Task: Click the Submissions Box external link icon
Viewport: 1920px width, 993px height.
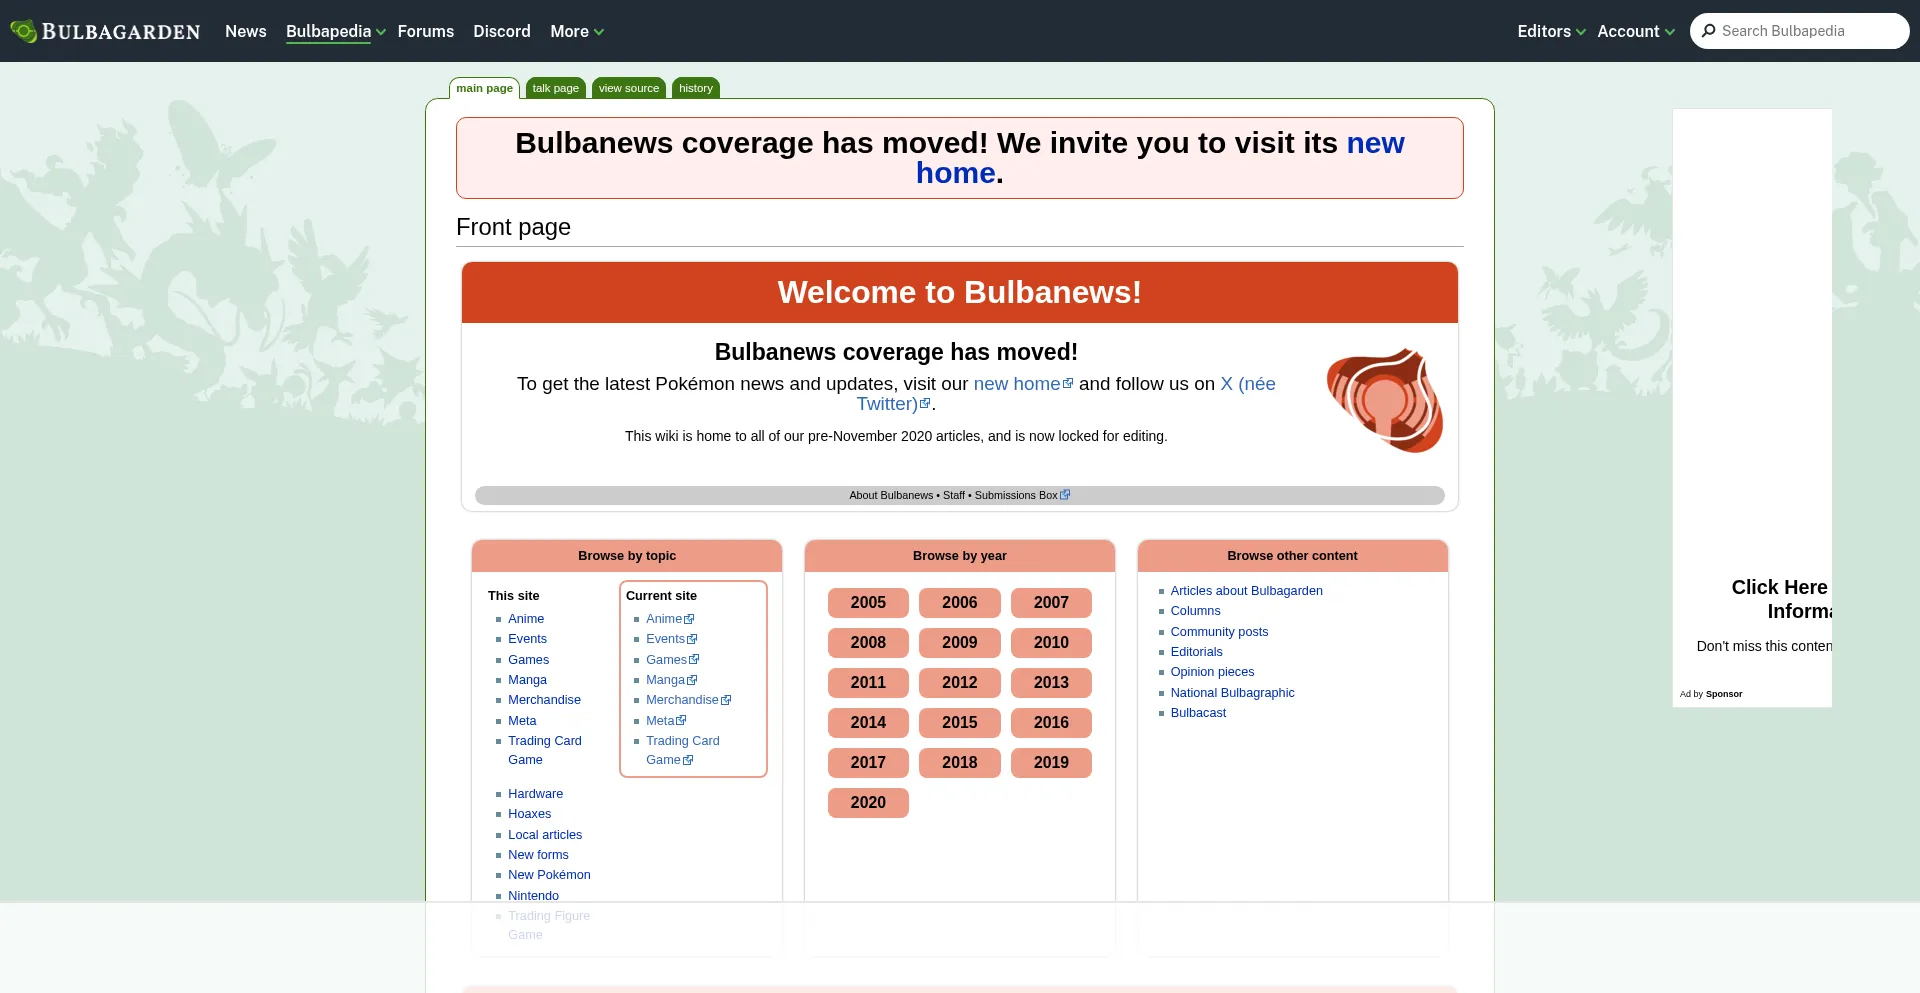Action: tap(1065, 495)
